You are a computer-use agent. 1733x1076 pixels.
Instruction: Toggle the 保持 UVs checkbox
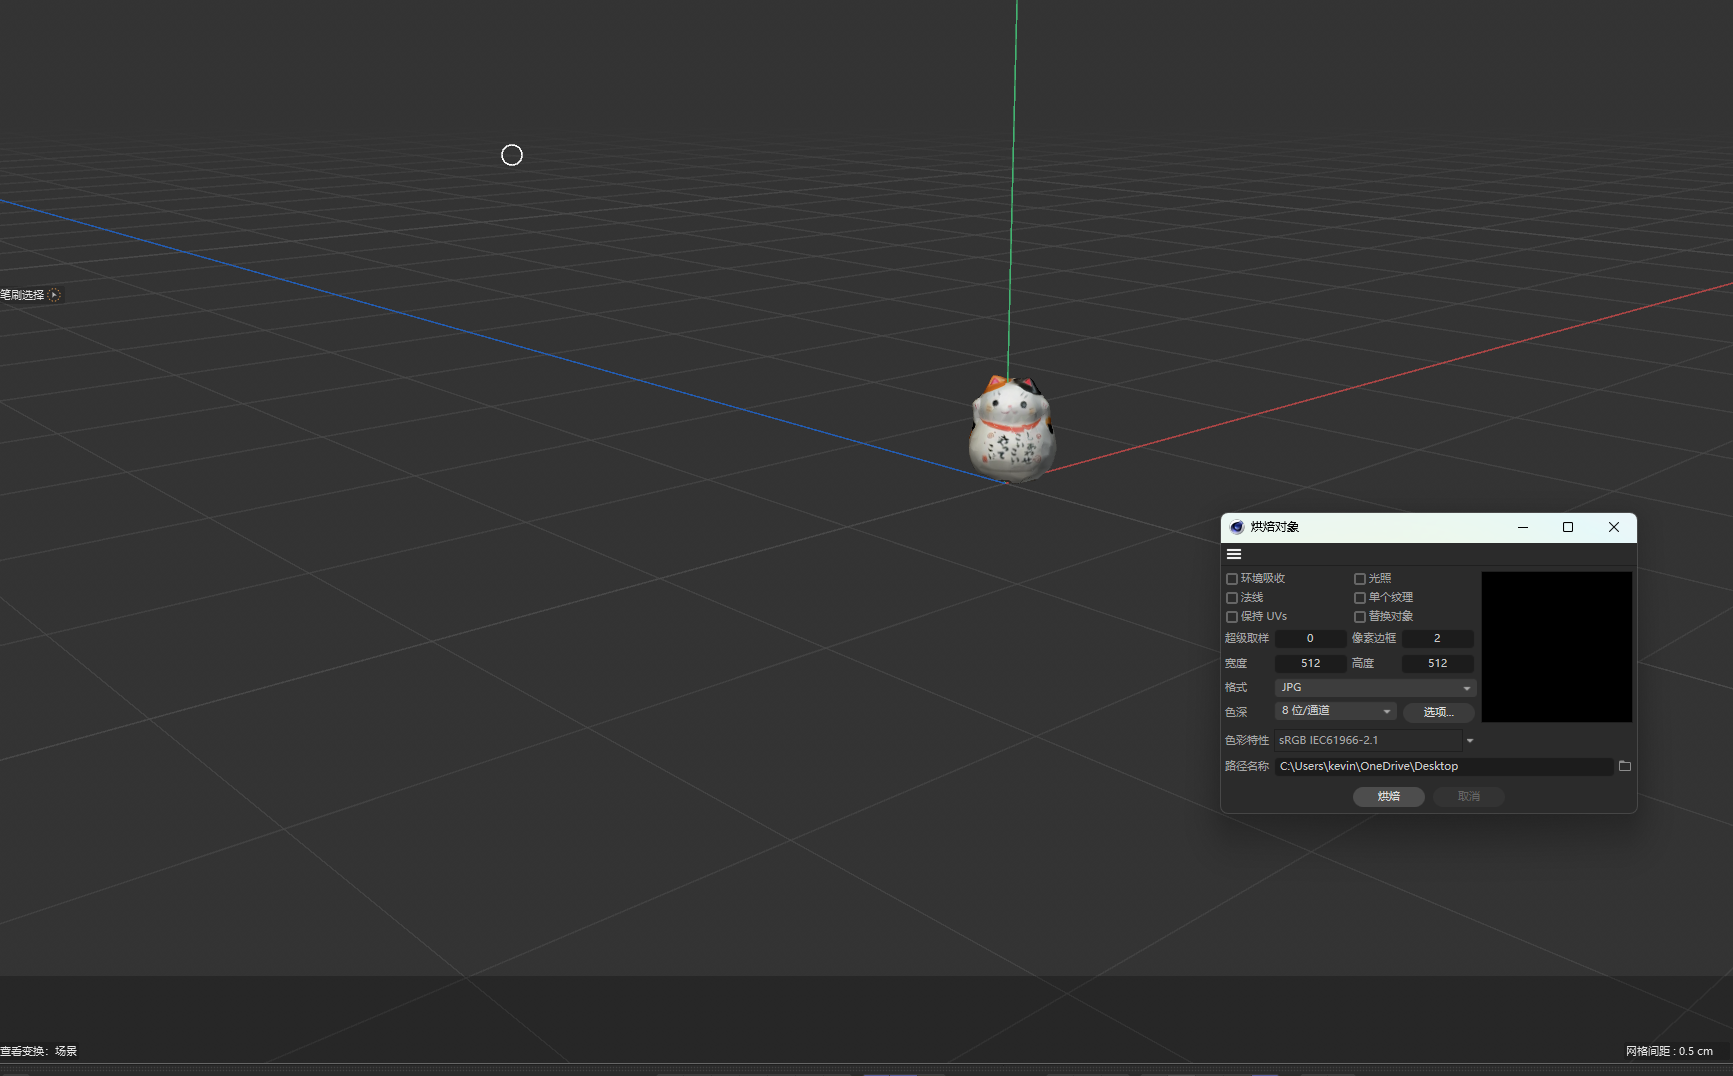tap(1232, 617)
